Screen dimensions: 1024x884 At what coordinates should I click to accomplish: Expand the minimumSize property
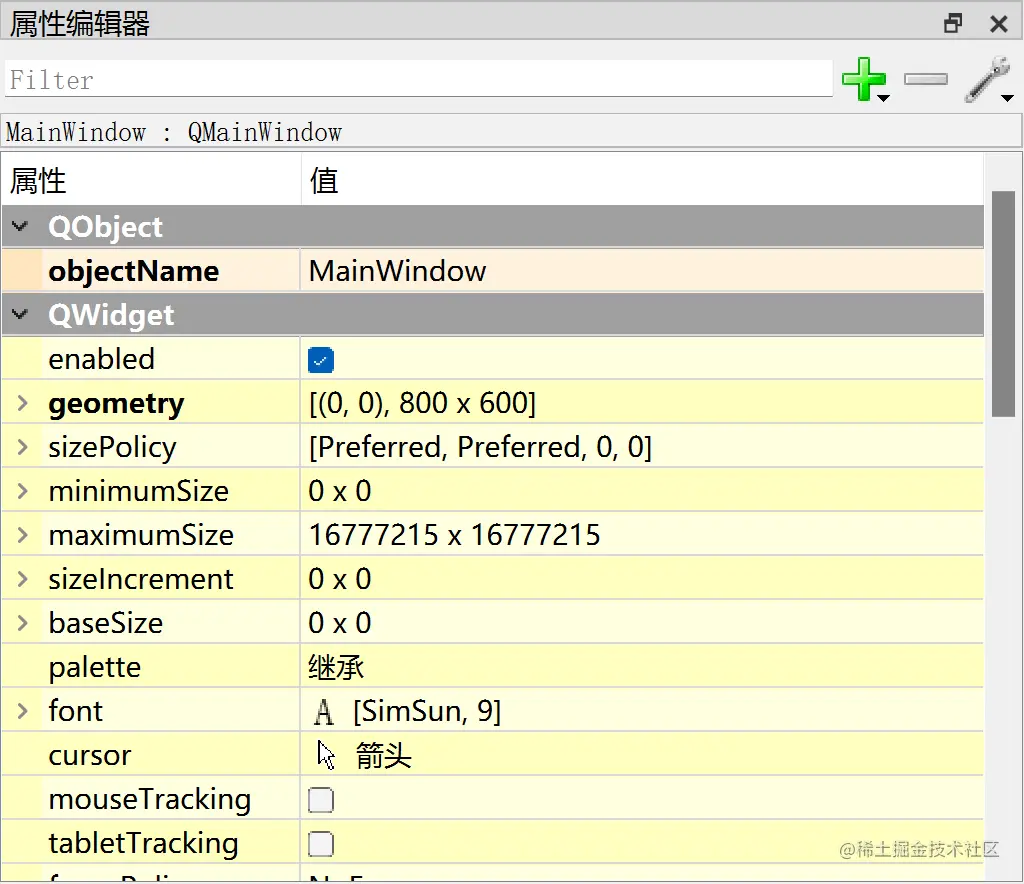tap(23, 491)
